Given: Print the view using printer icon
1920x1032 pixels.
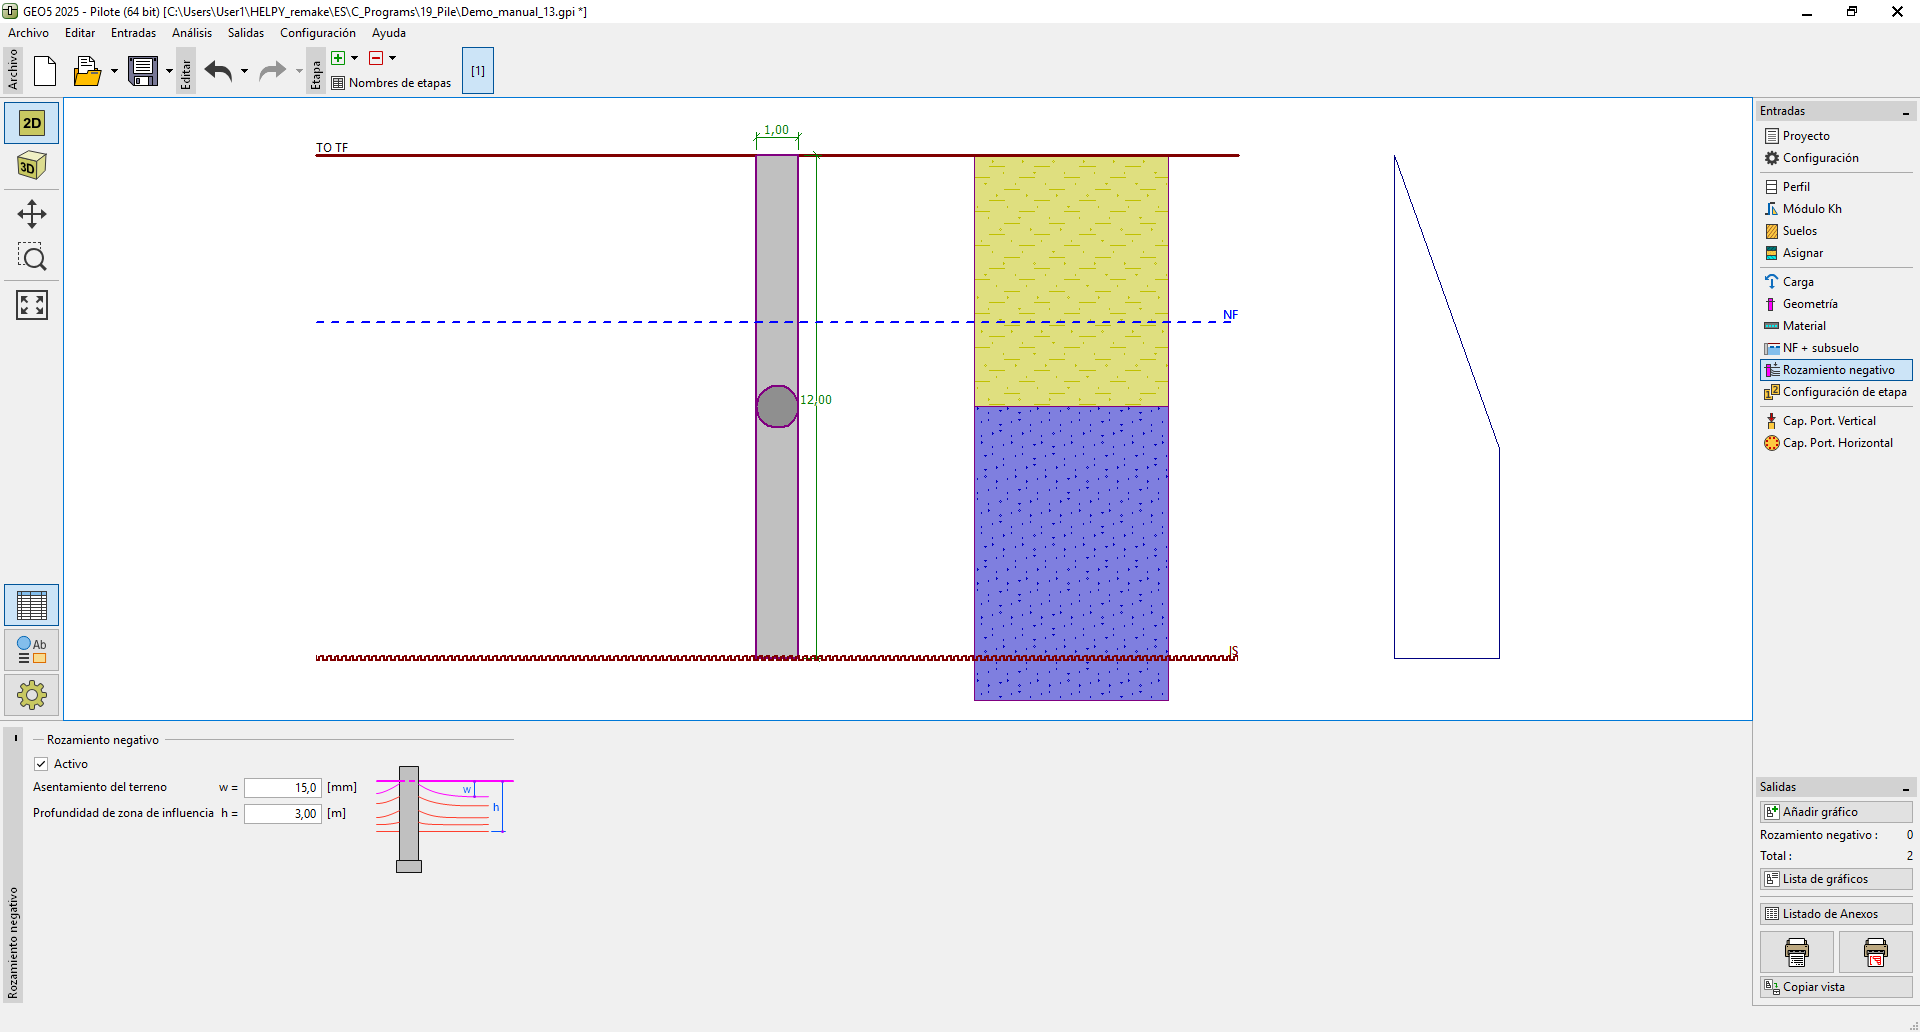Looking at the screenshot, I should 1796,952.
